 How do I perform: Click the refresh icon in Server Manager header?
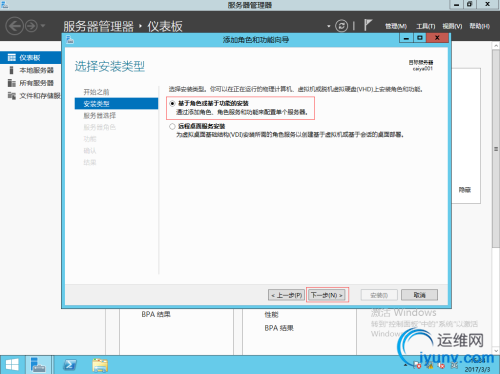coord(341,26)
